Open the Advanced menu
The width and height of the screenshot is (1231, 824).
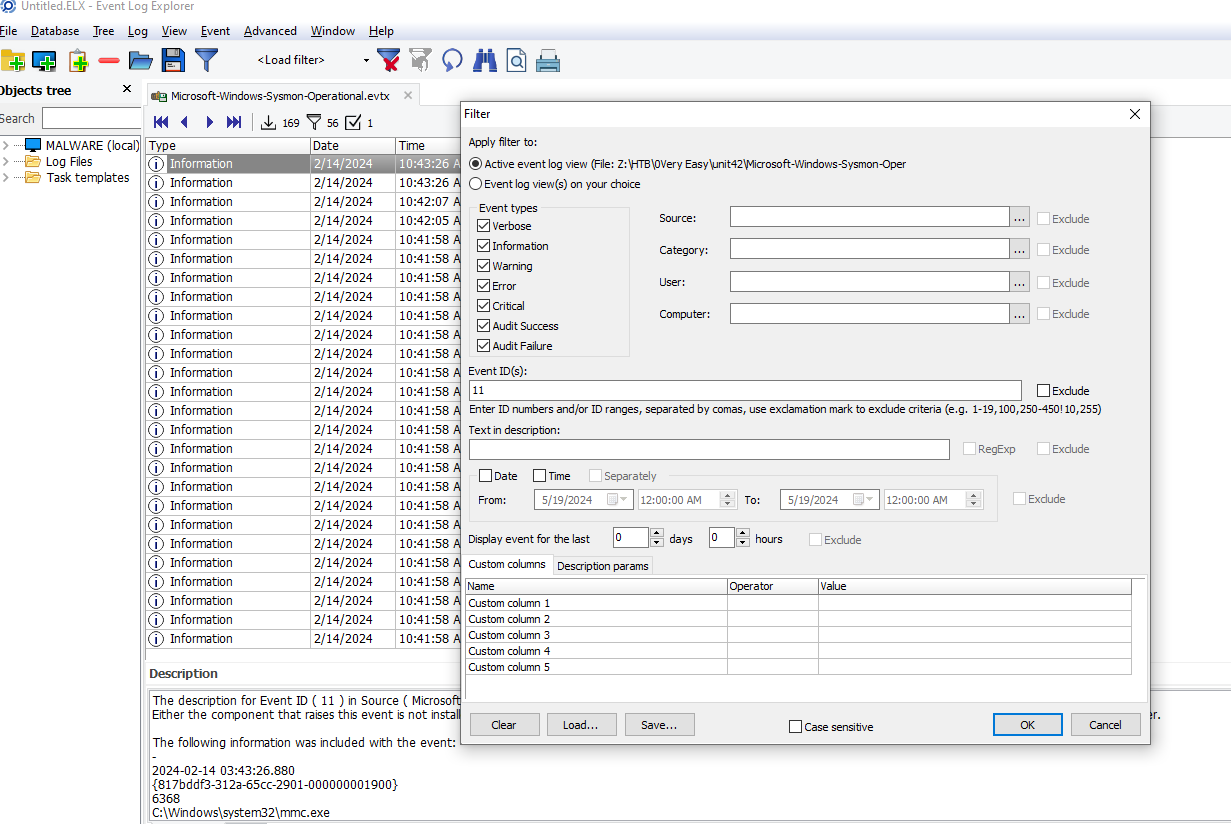point(270,31)
